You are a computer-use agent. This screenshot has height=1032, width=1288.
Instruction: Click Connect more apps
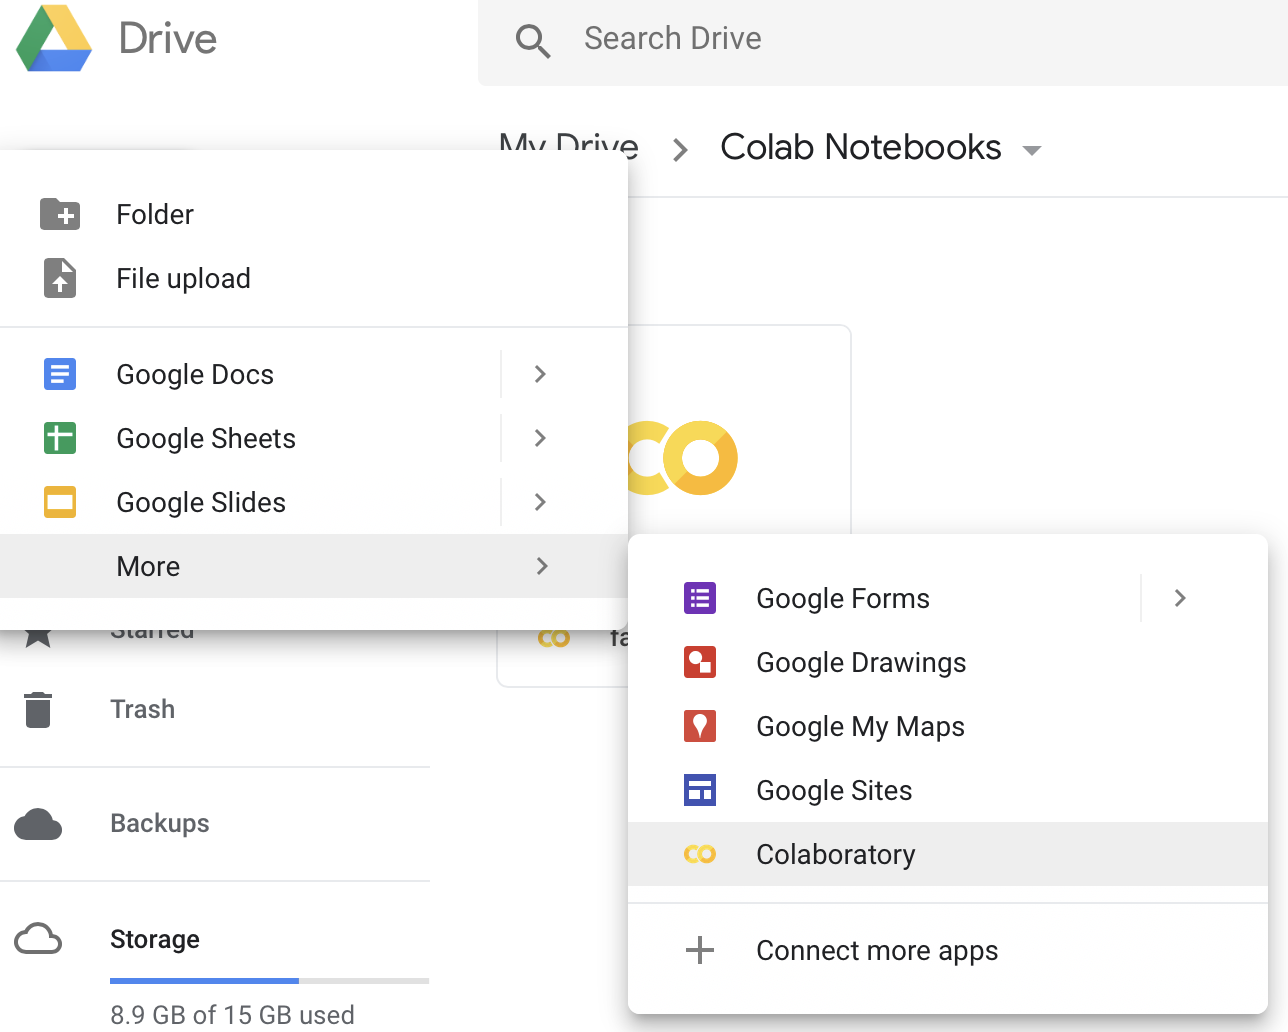click(876, 950)
